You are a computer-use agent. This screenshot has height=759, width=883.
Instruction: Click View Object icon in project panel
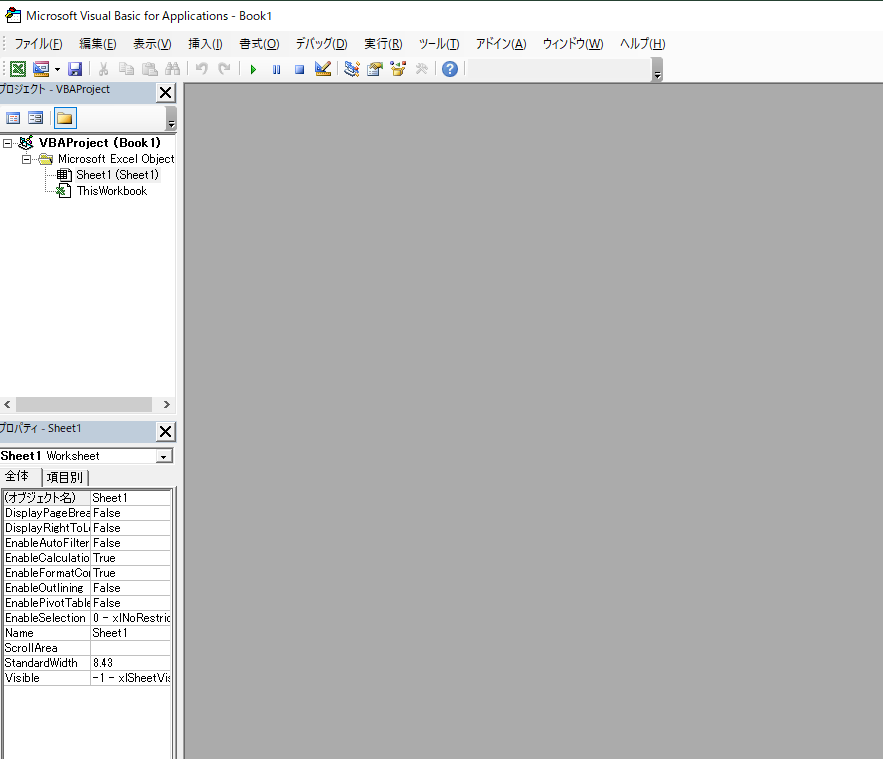pos(35,118)
